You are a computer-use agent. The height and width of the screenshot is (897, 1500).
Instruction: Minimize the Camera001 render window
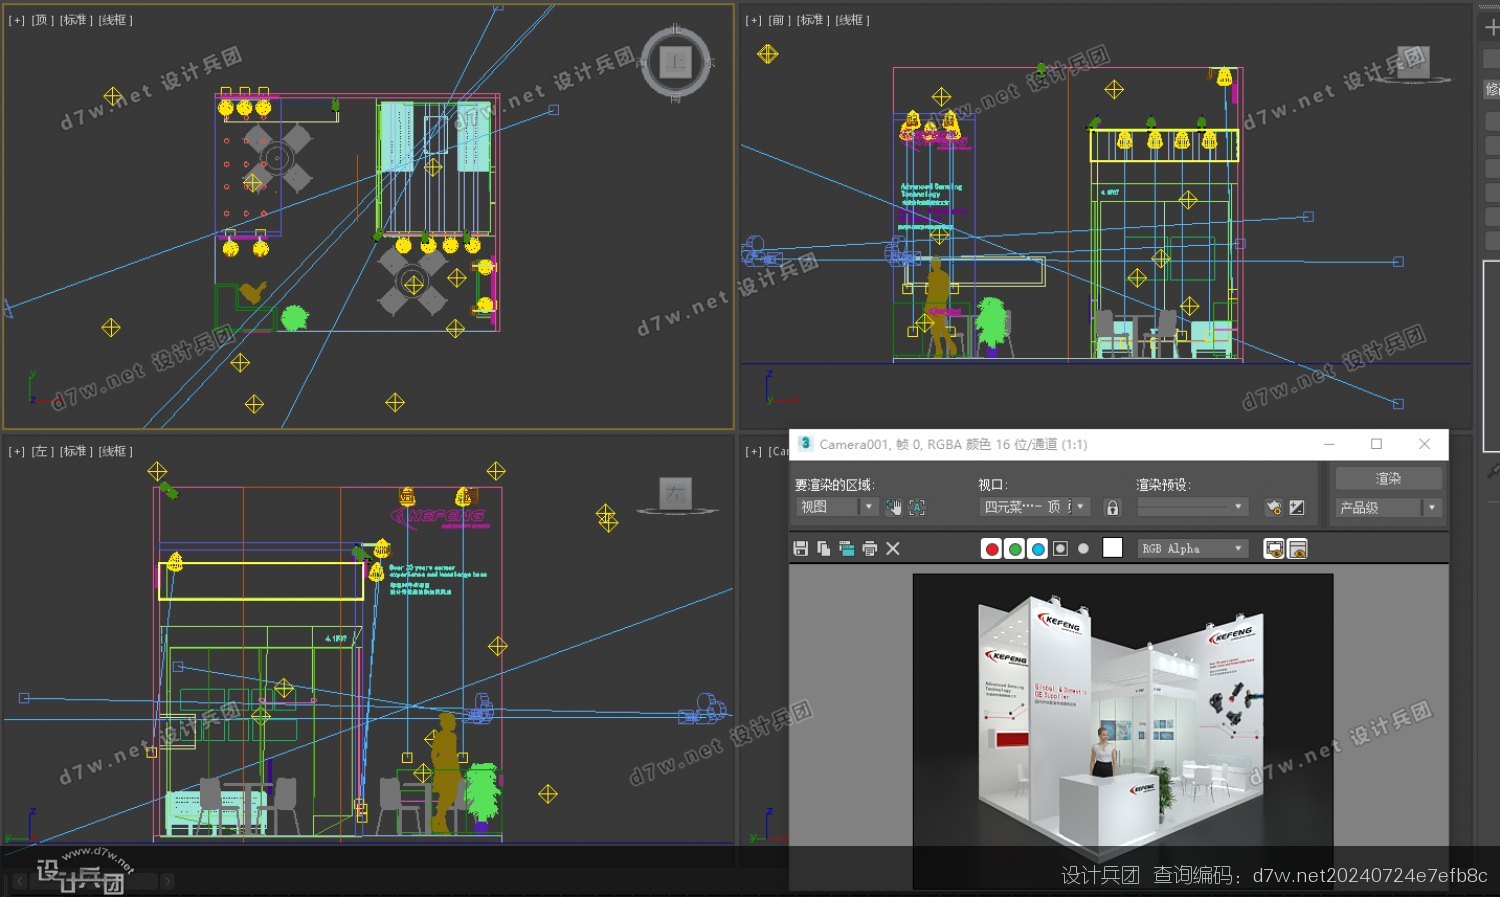(x=1329, y=444)
